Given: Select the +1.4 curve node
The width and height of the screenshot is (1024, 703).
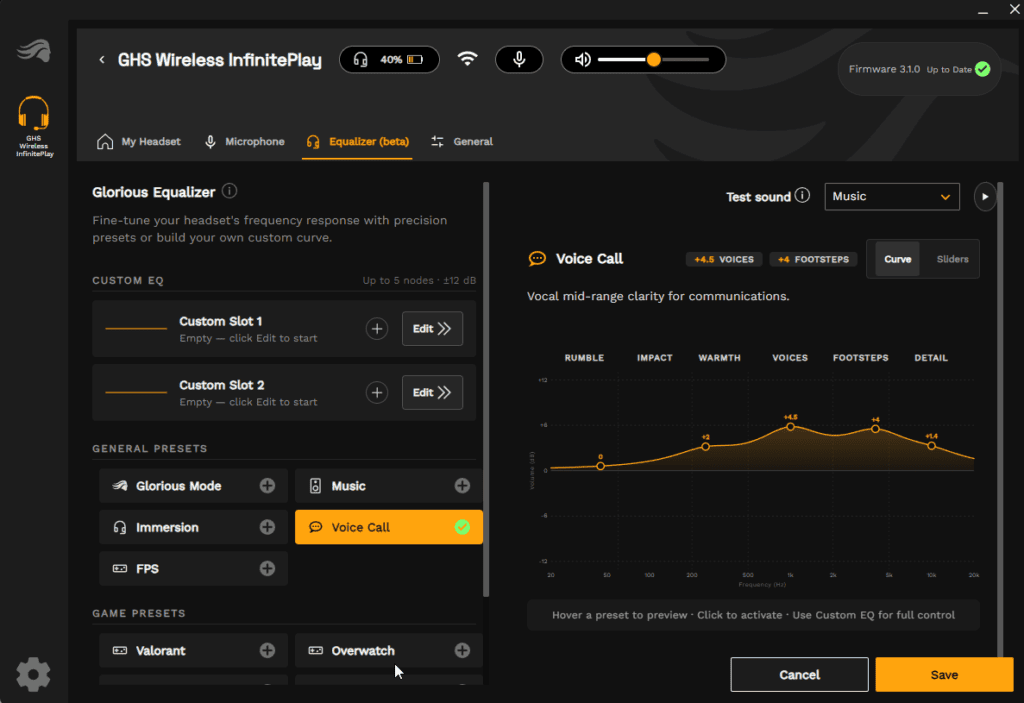Looking at the screenshot, I should pos(932,446).
